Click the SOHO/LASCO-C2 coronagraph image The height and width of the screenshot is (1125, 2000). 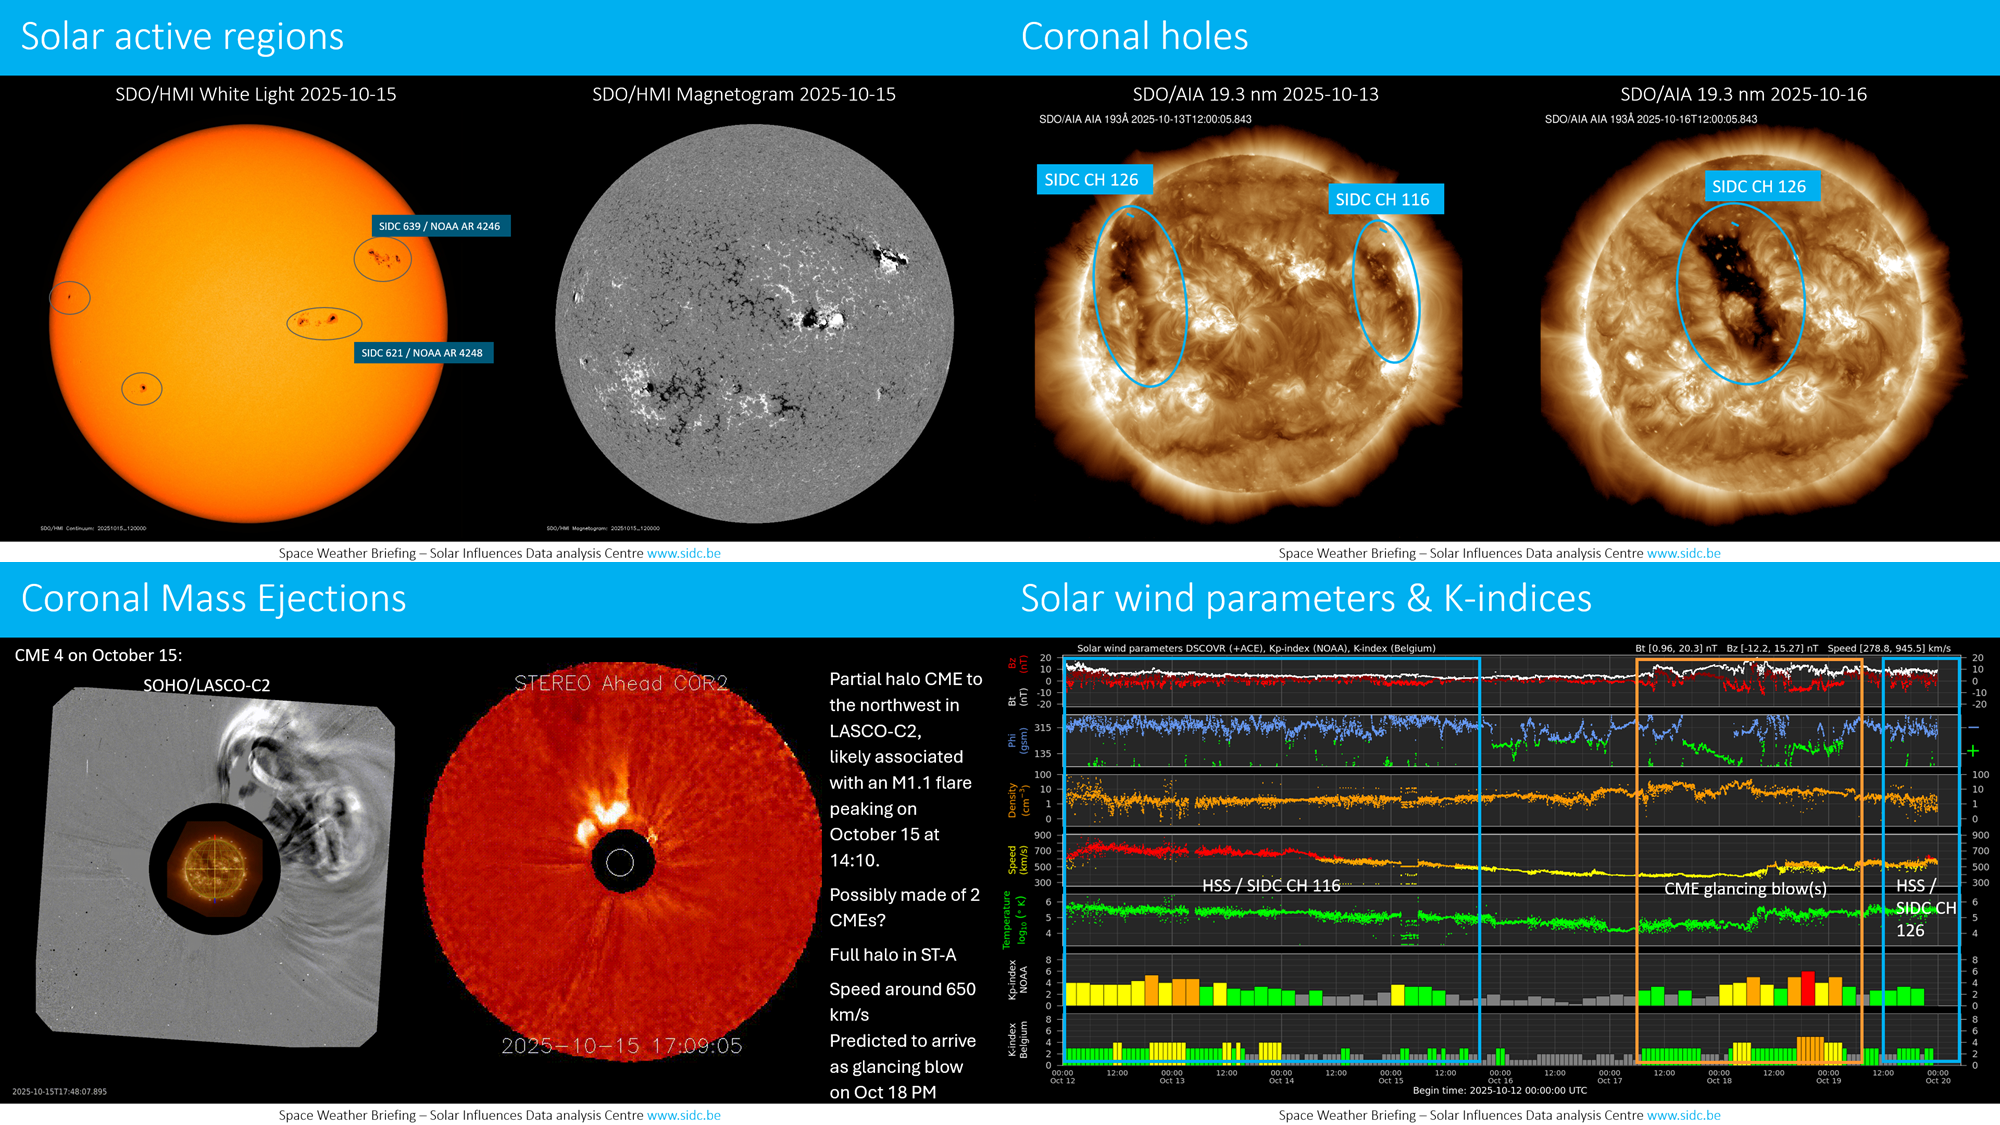click(x=215, y=865)
